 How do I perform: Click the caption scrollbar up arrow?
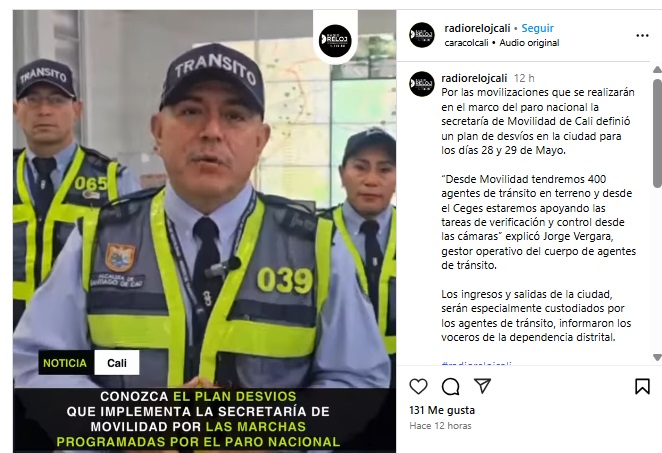tap(657, 69)
